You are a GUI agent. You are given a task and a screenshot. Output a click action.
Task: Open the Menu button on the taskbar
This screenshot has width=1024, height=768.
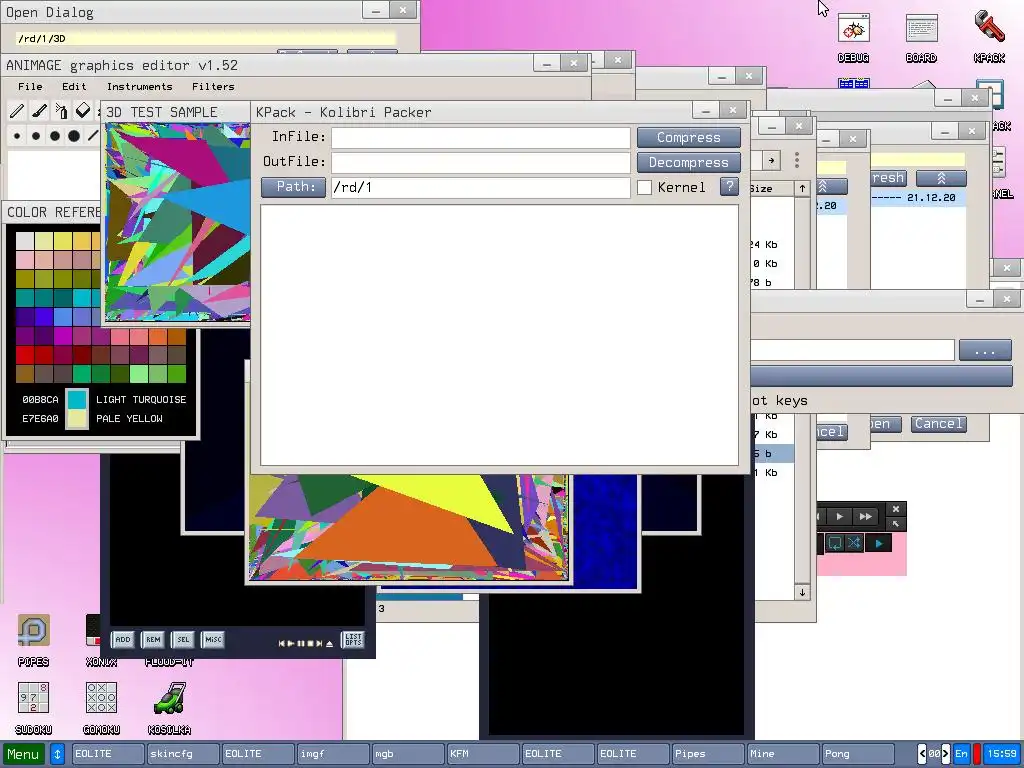(24, 754)
